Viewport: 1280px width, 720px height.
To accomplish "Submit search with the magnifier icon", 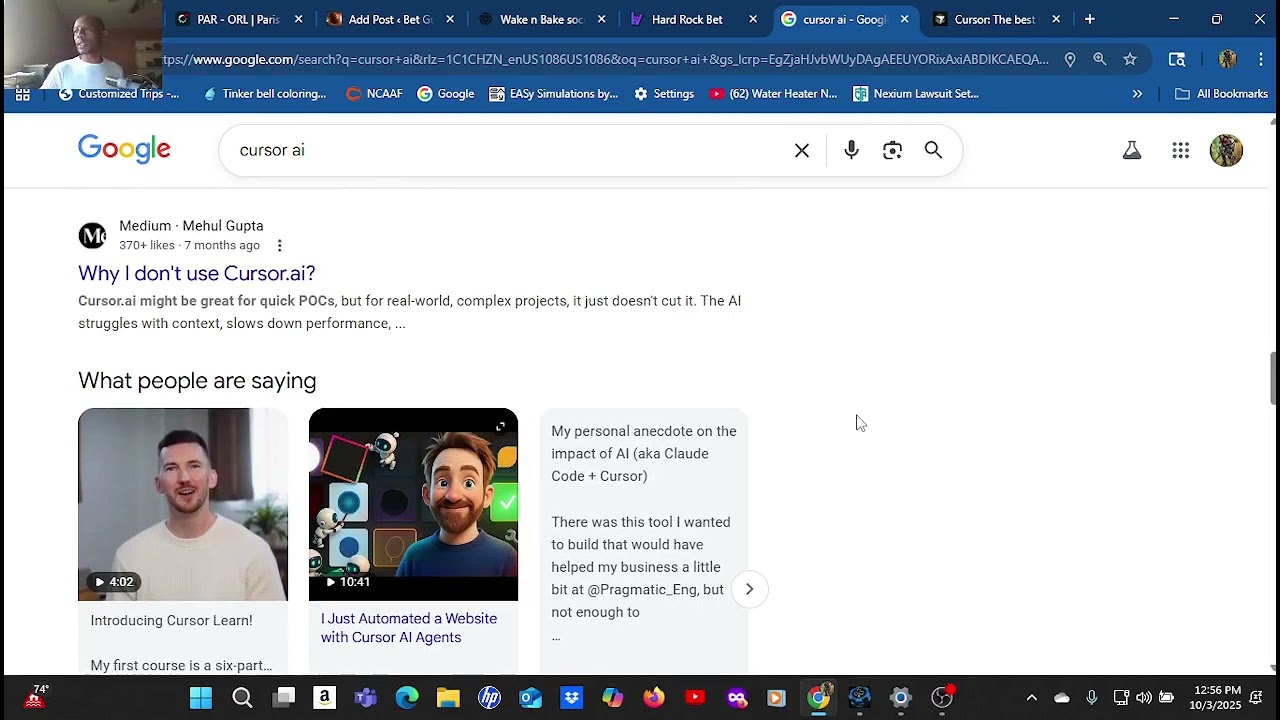I will [933, 150].
